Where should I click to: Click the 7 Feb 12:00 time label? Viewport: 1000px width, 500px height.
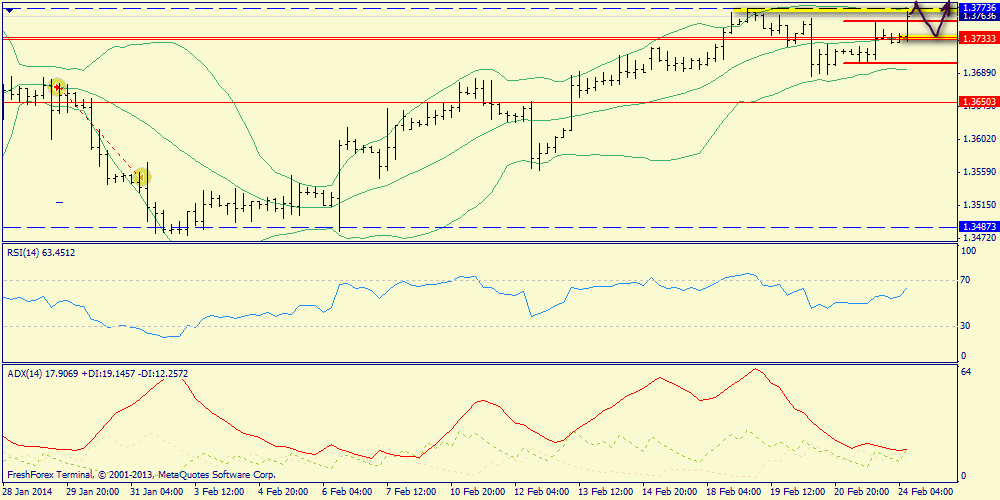click(413, 492)
